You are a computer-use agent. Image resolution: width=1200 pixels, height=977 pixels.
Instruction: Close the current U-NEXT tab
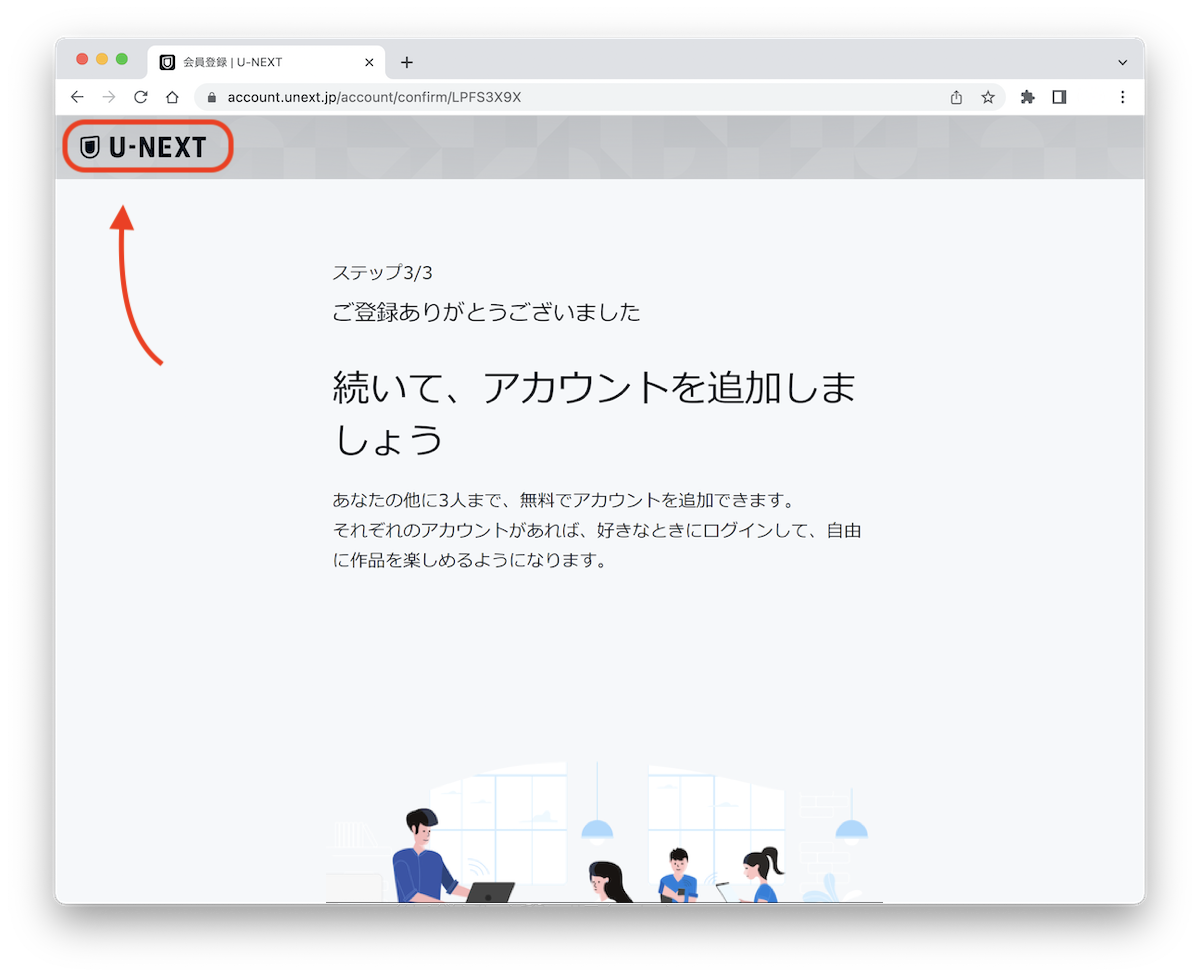369,61
